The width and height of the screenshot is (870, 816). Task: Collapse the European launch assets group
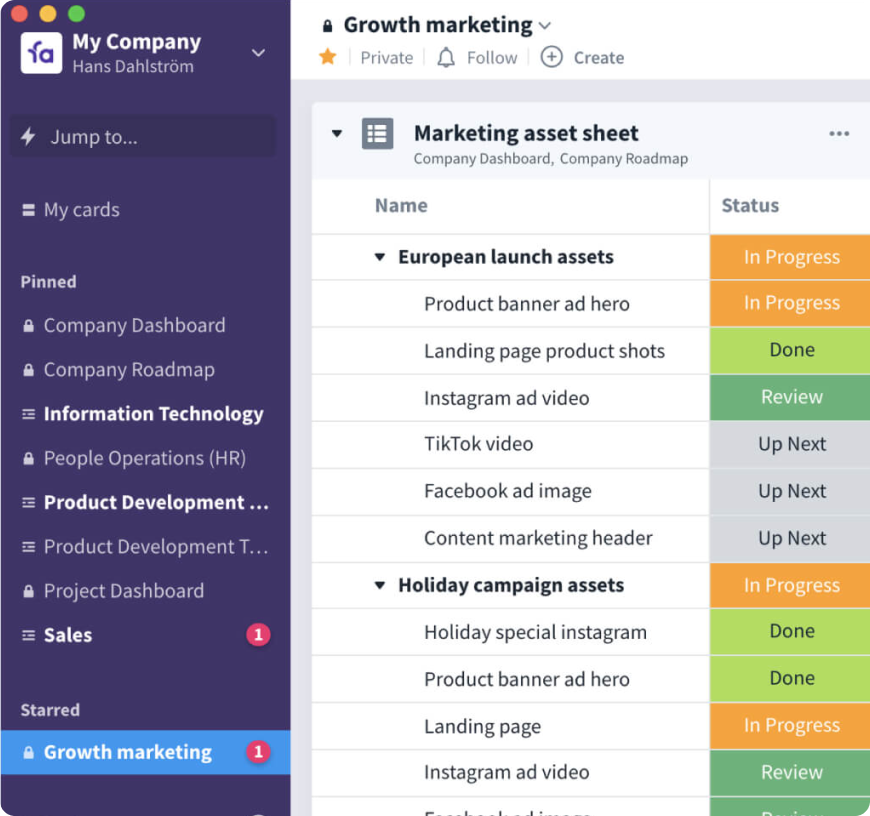pos(379,256)
